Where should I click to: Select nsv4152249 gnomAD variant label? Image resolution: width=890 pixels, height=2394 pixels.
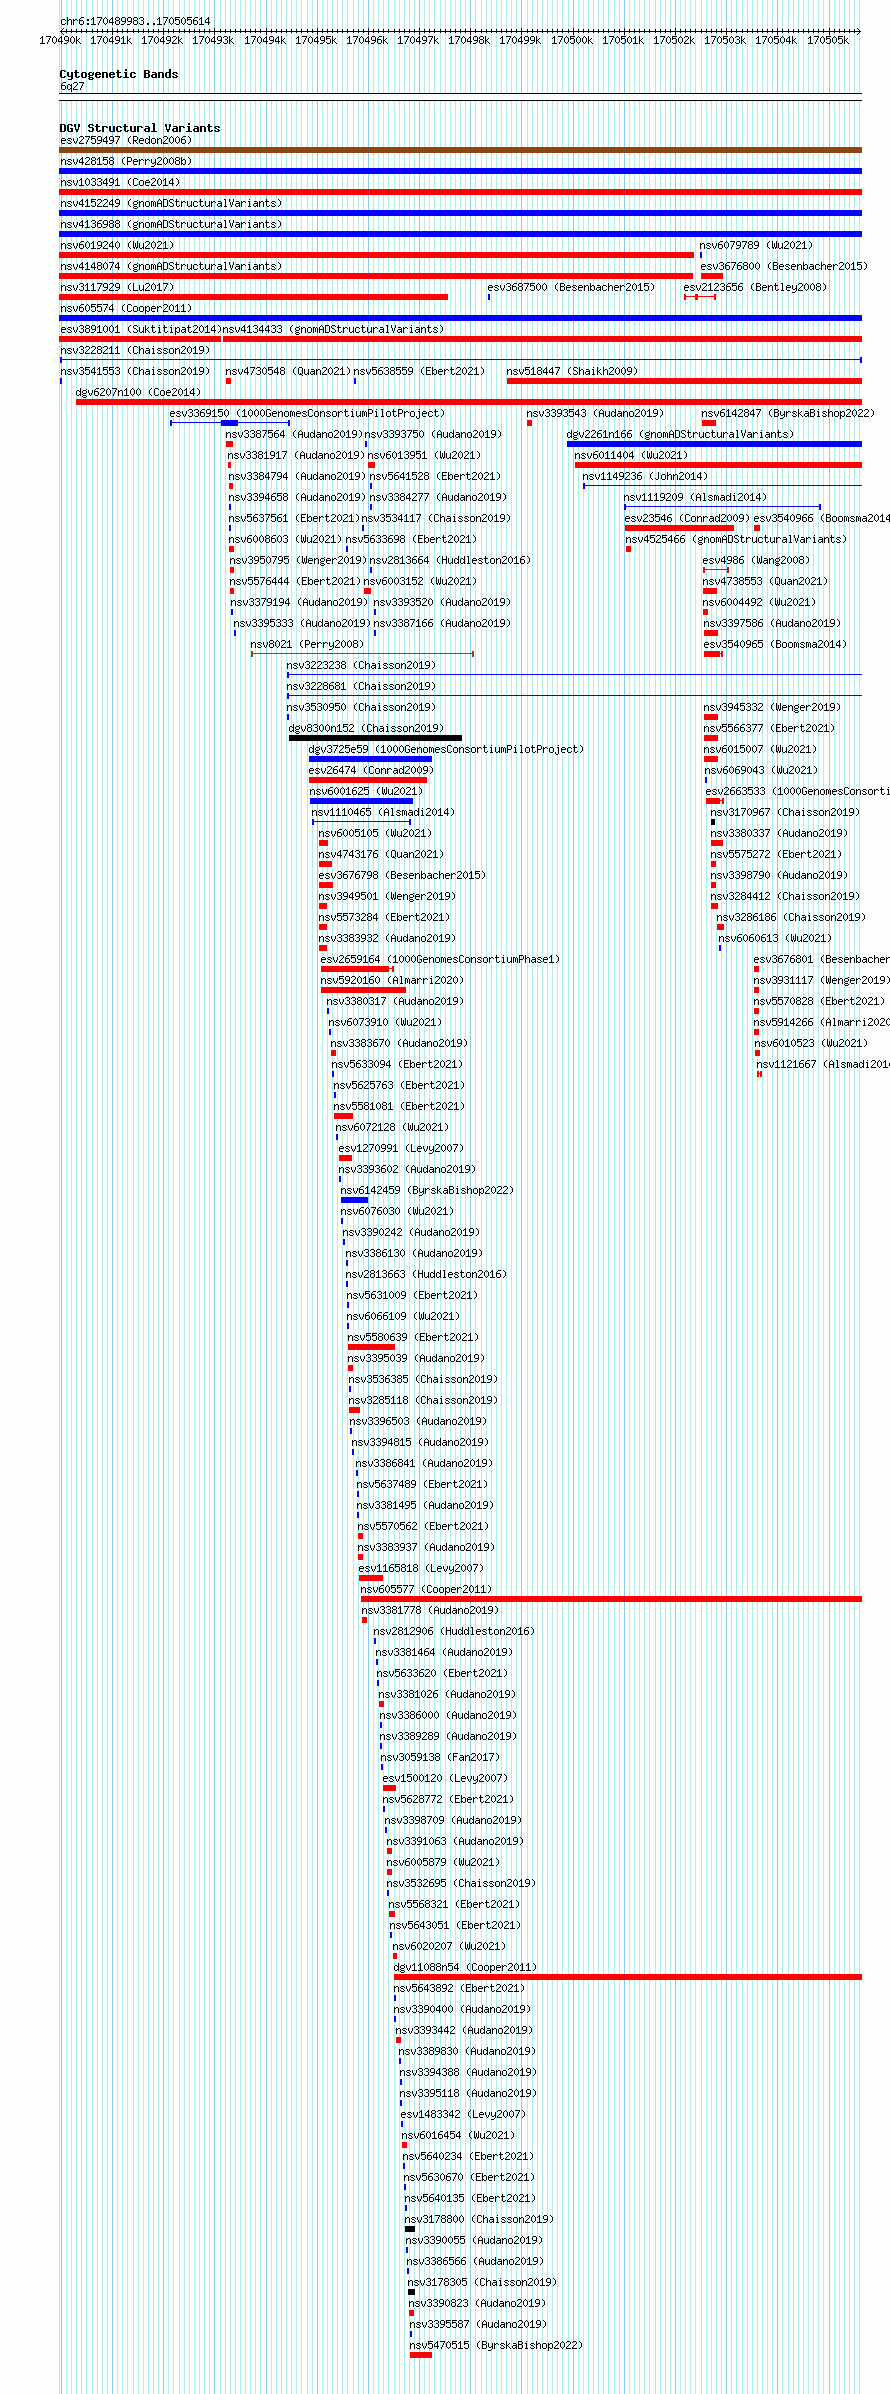point(171,203)
